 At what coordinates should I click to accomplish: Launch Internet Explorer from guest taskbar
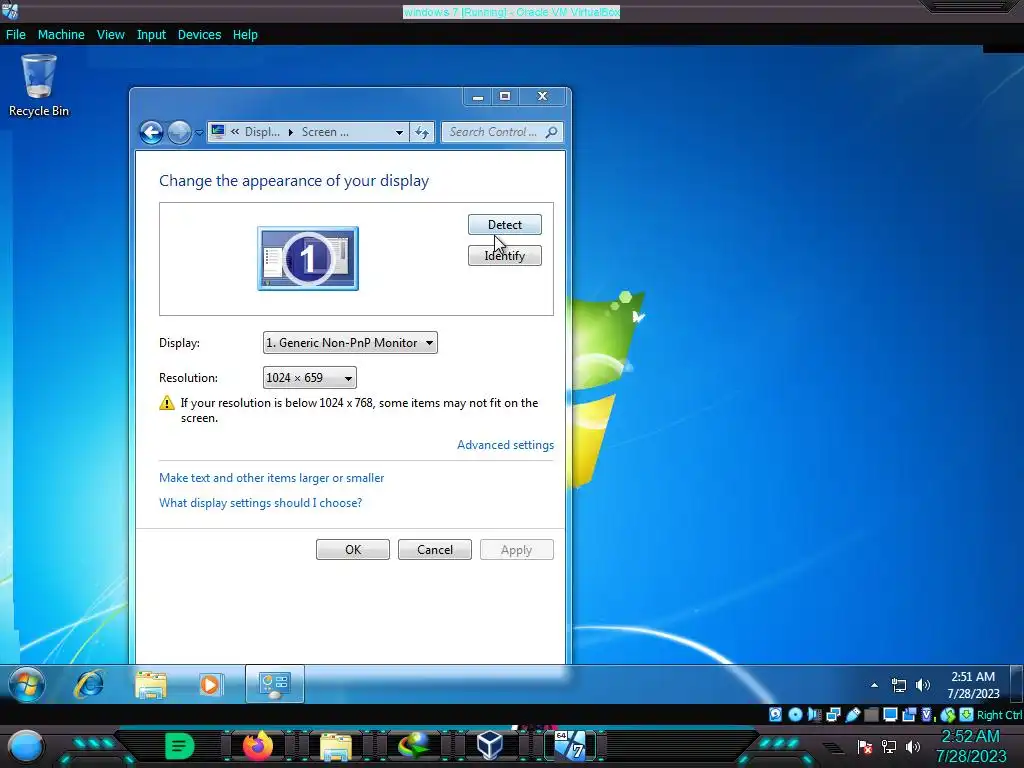pos(89,684)
